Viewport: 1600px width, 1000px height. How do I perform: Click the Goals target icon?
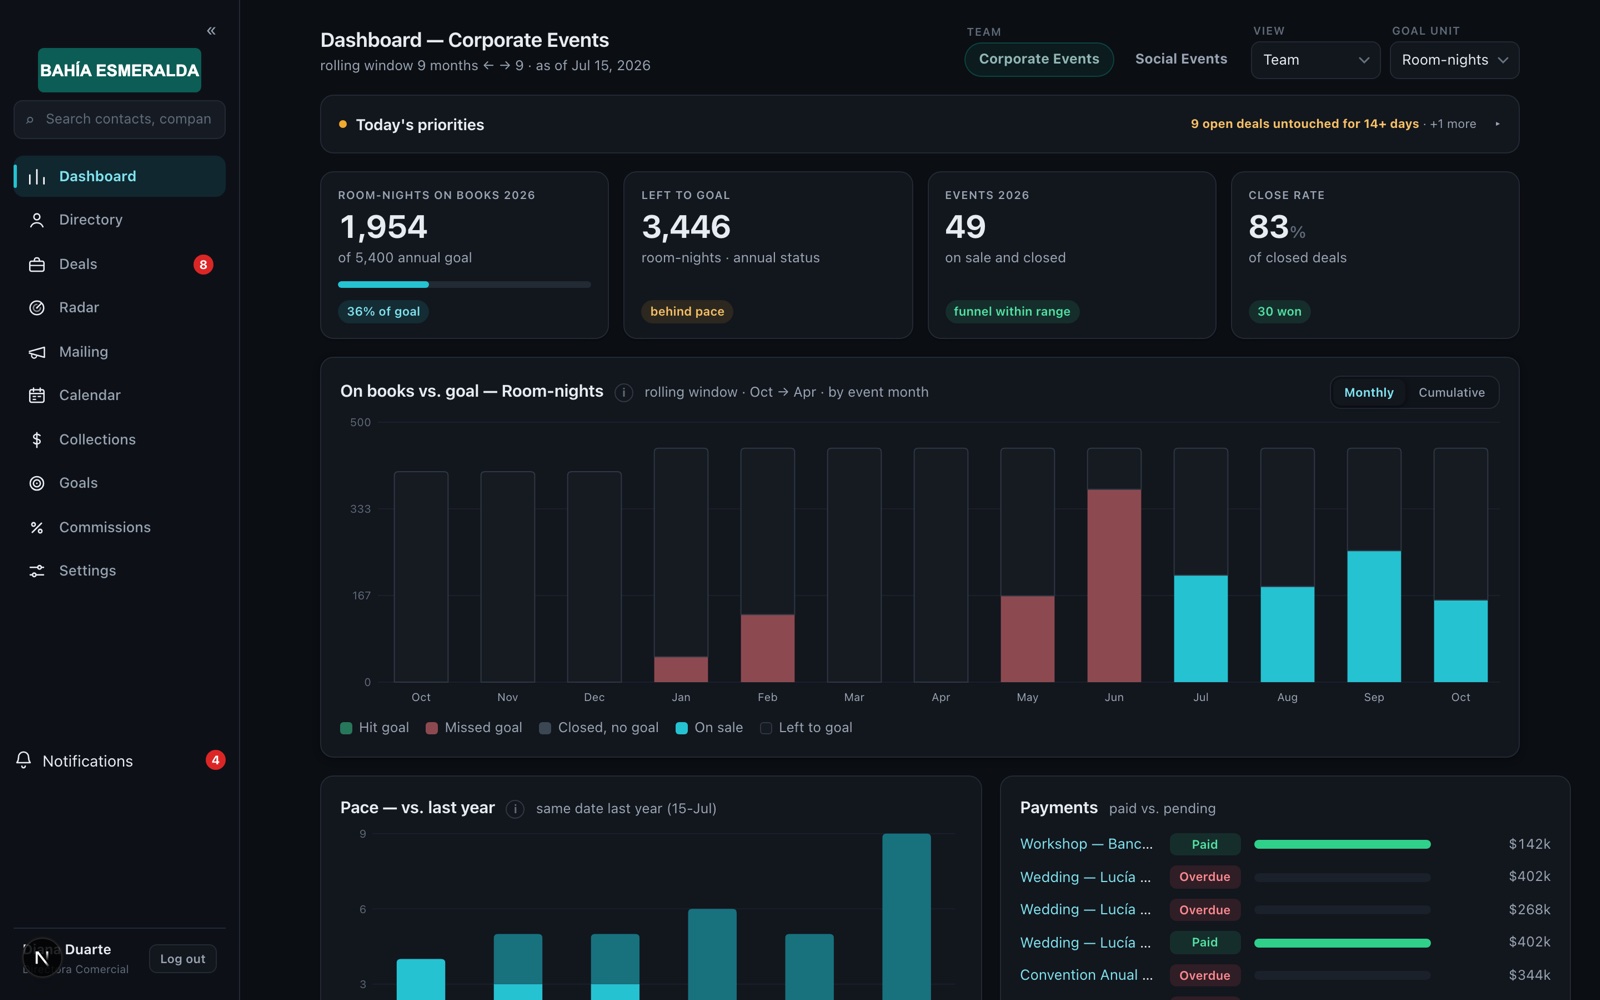coord(37,483)
